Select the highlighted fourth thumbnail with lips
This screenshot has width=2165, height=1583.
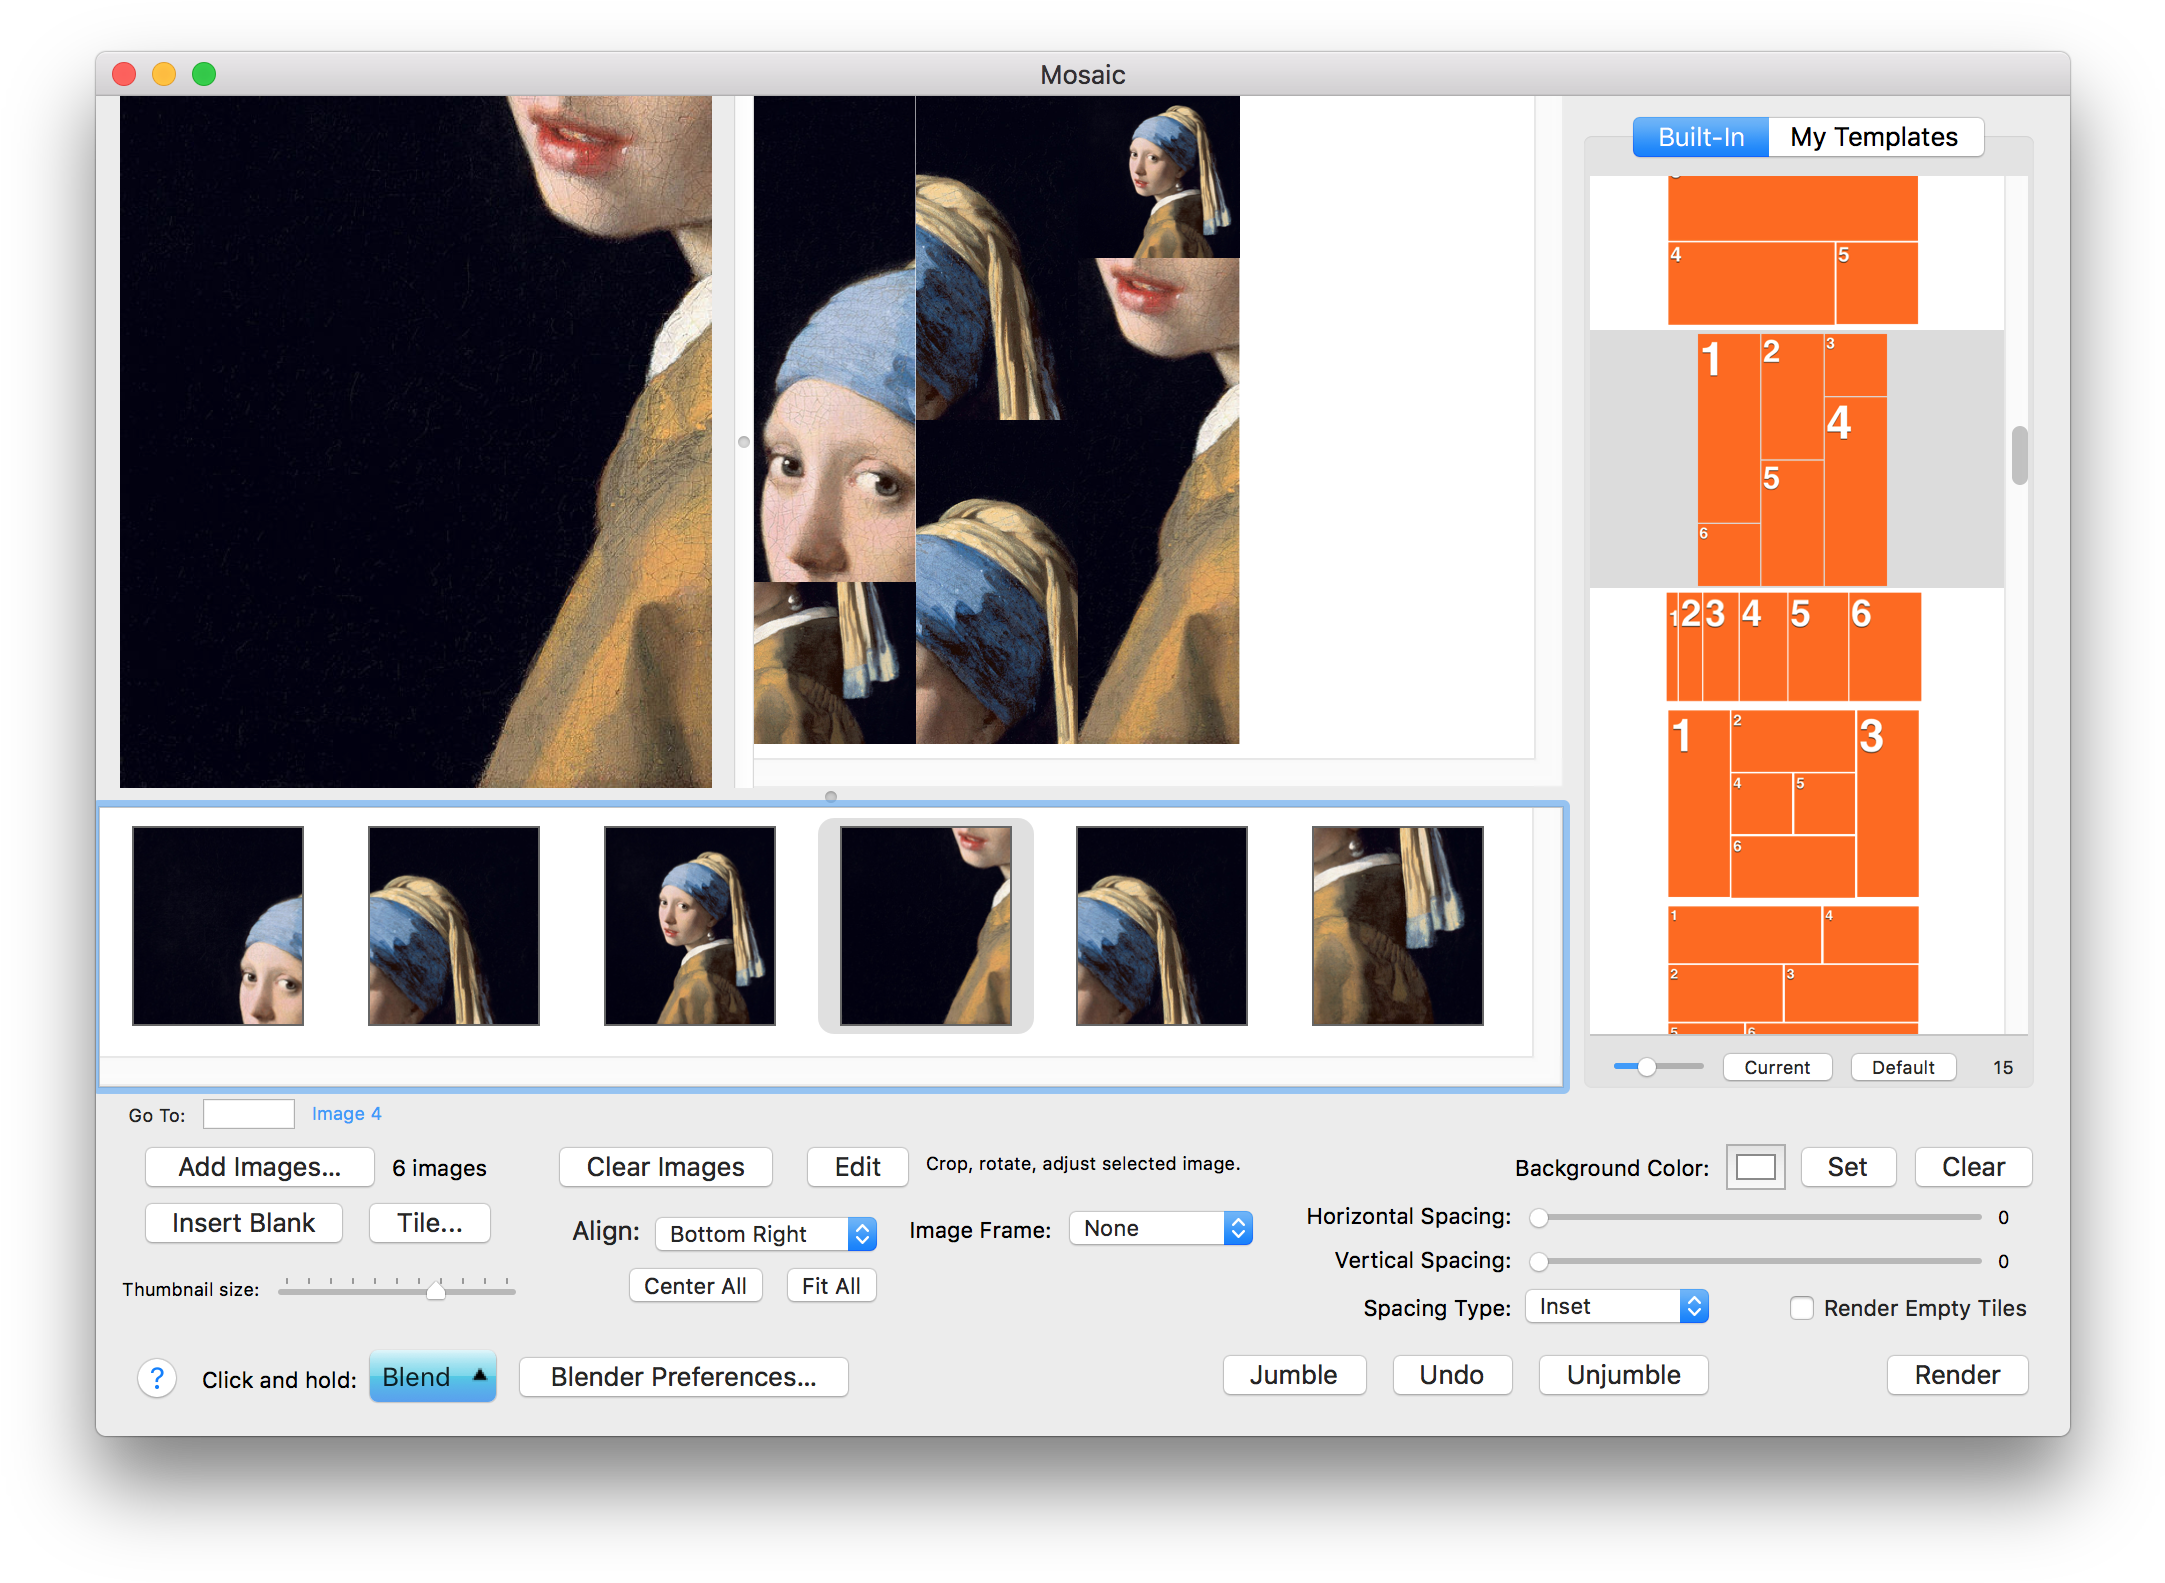pos(926,926)
